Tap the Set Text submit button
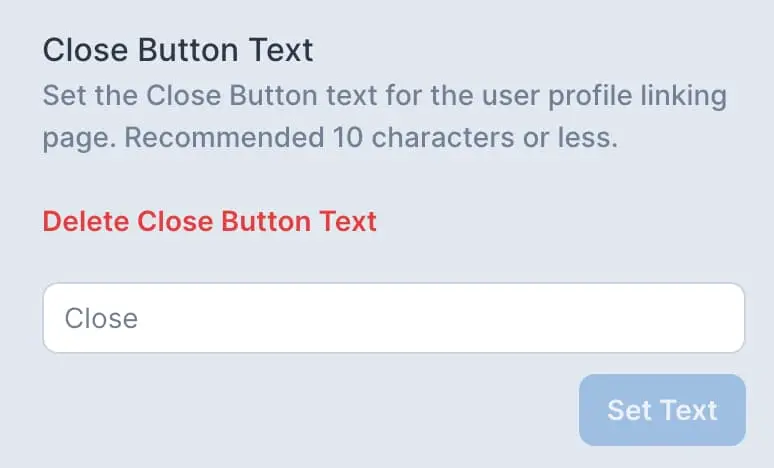The width and height of the screenshot is (774, 468). [662, 410]
